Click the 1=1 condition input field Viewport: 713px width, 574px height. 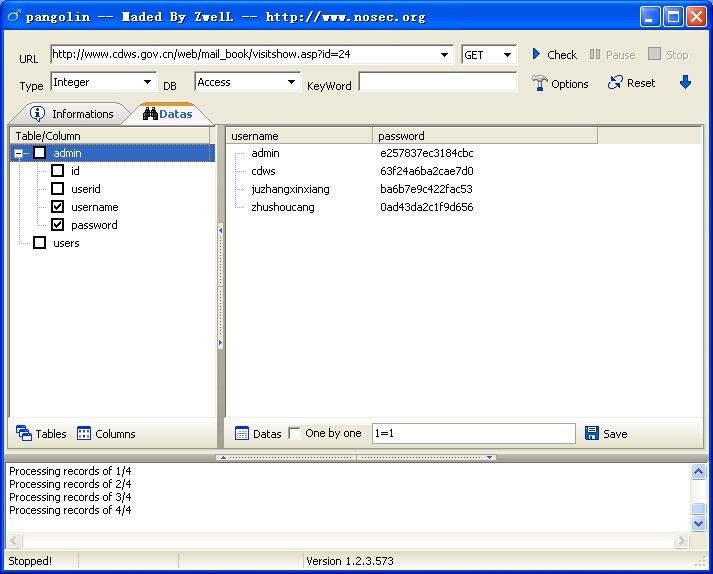[474, 433]
